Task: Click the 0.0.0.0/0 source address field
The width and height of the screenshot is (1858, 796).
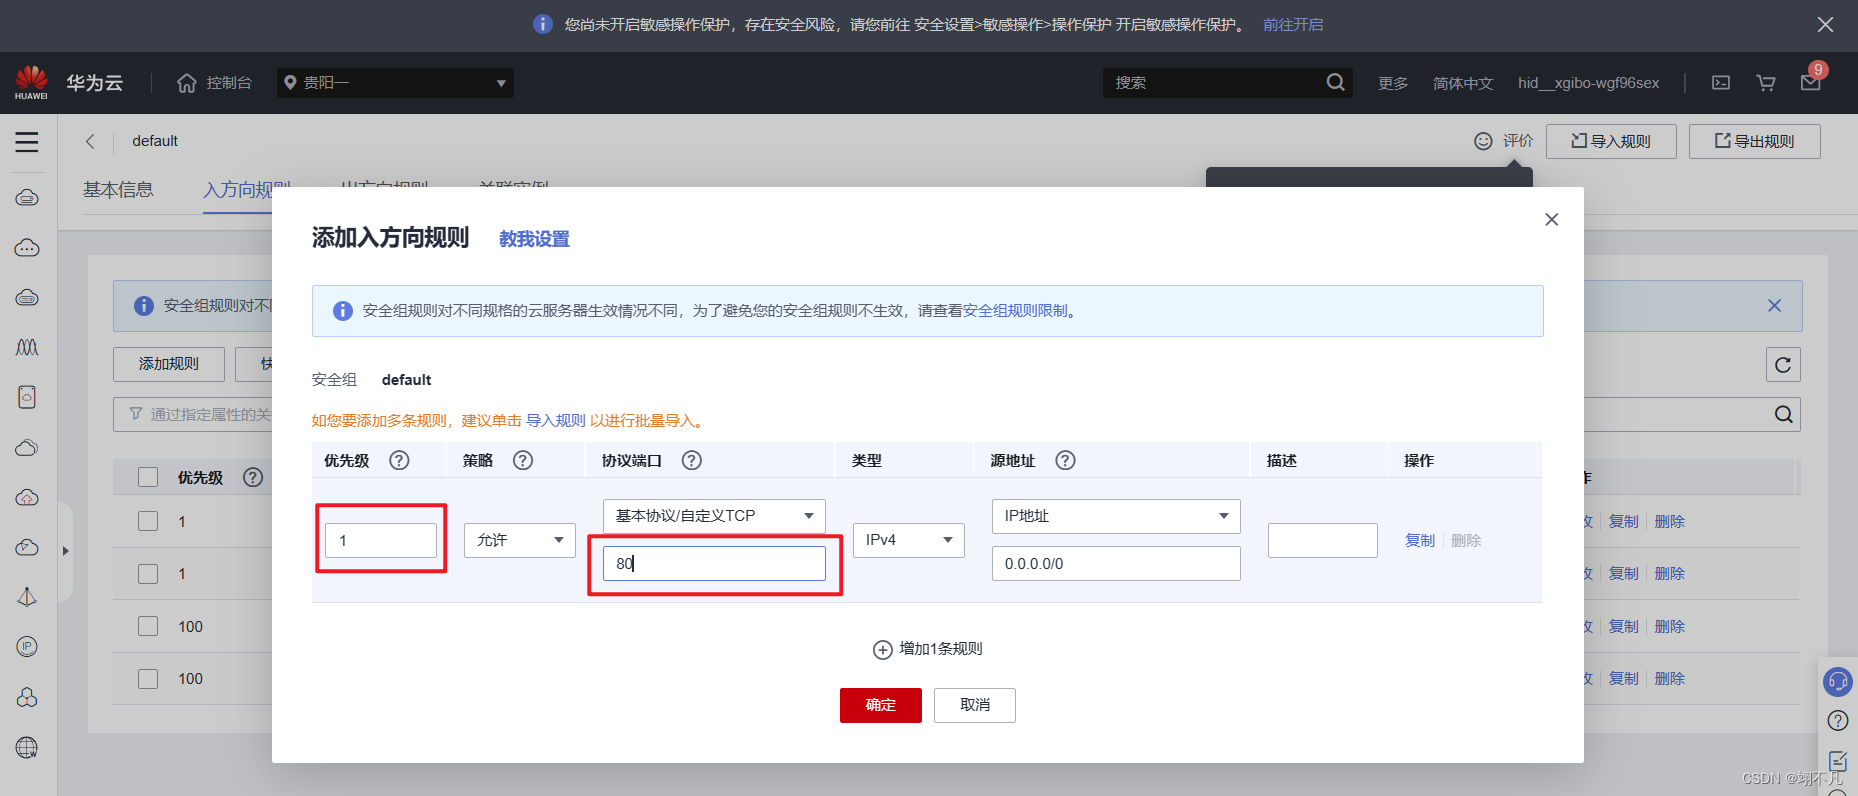Action: click(1116, 563)
